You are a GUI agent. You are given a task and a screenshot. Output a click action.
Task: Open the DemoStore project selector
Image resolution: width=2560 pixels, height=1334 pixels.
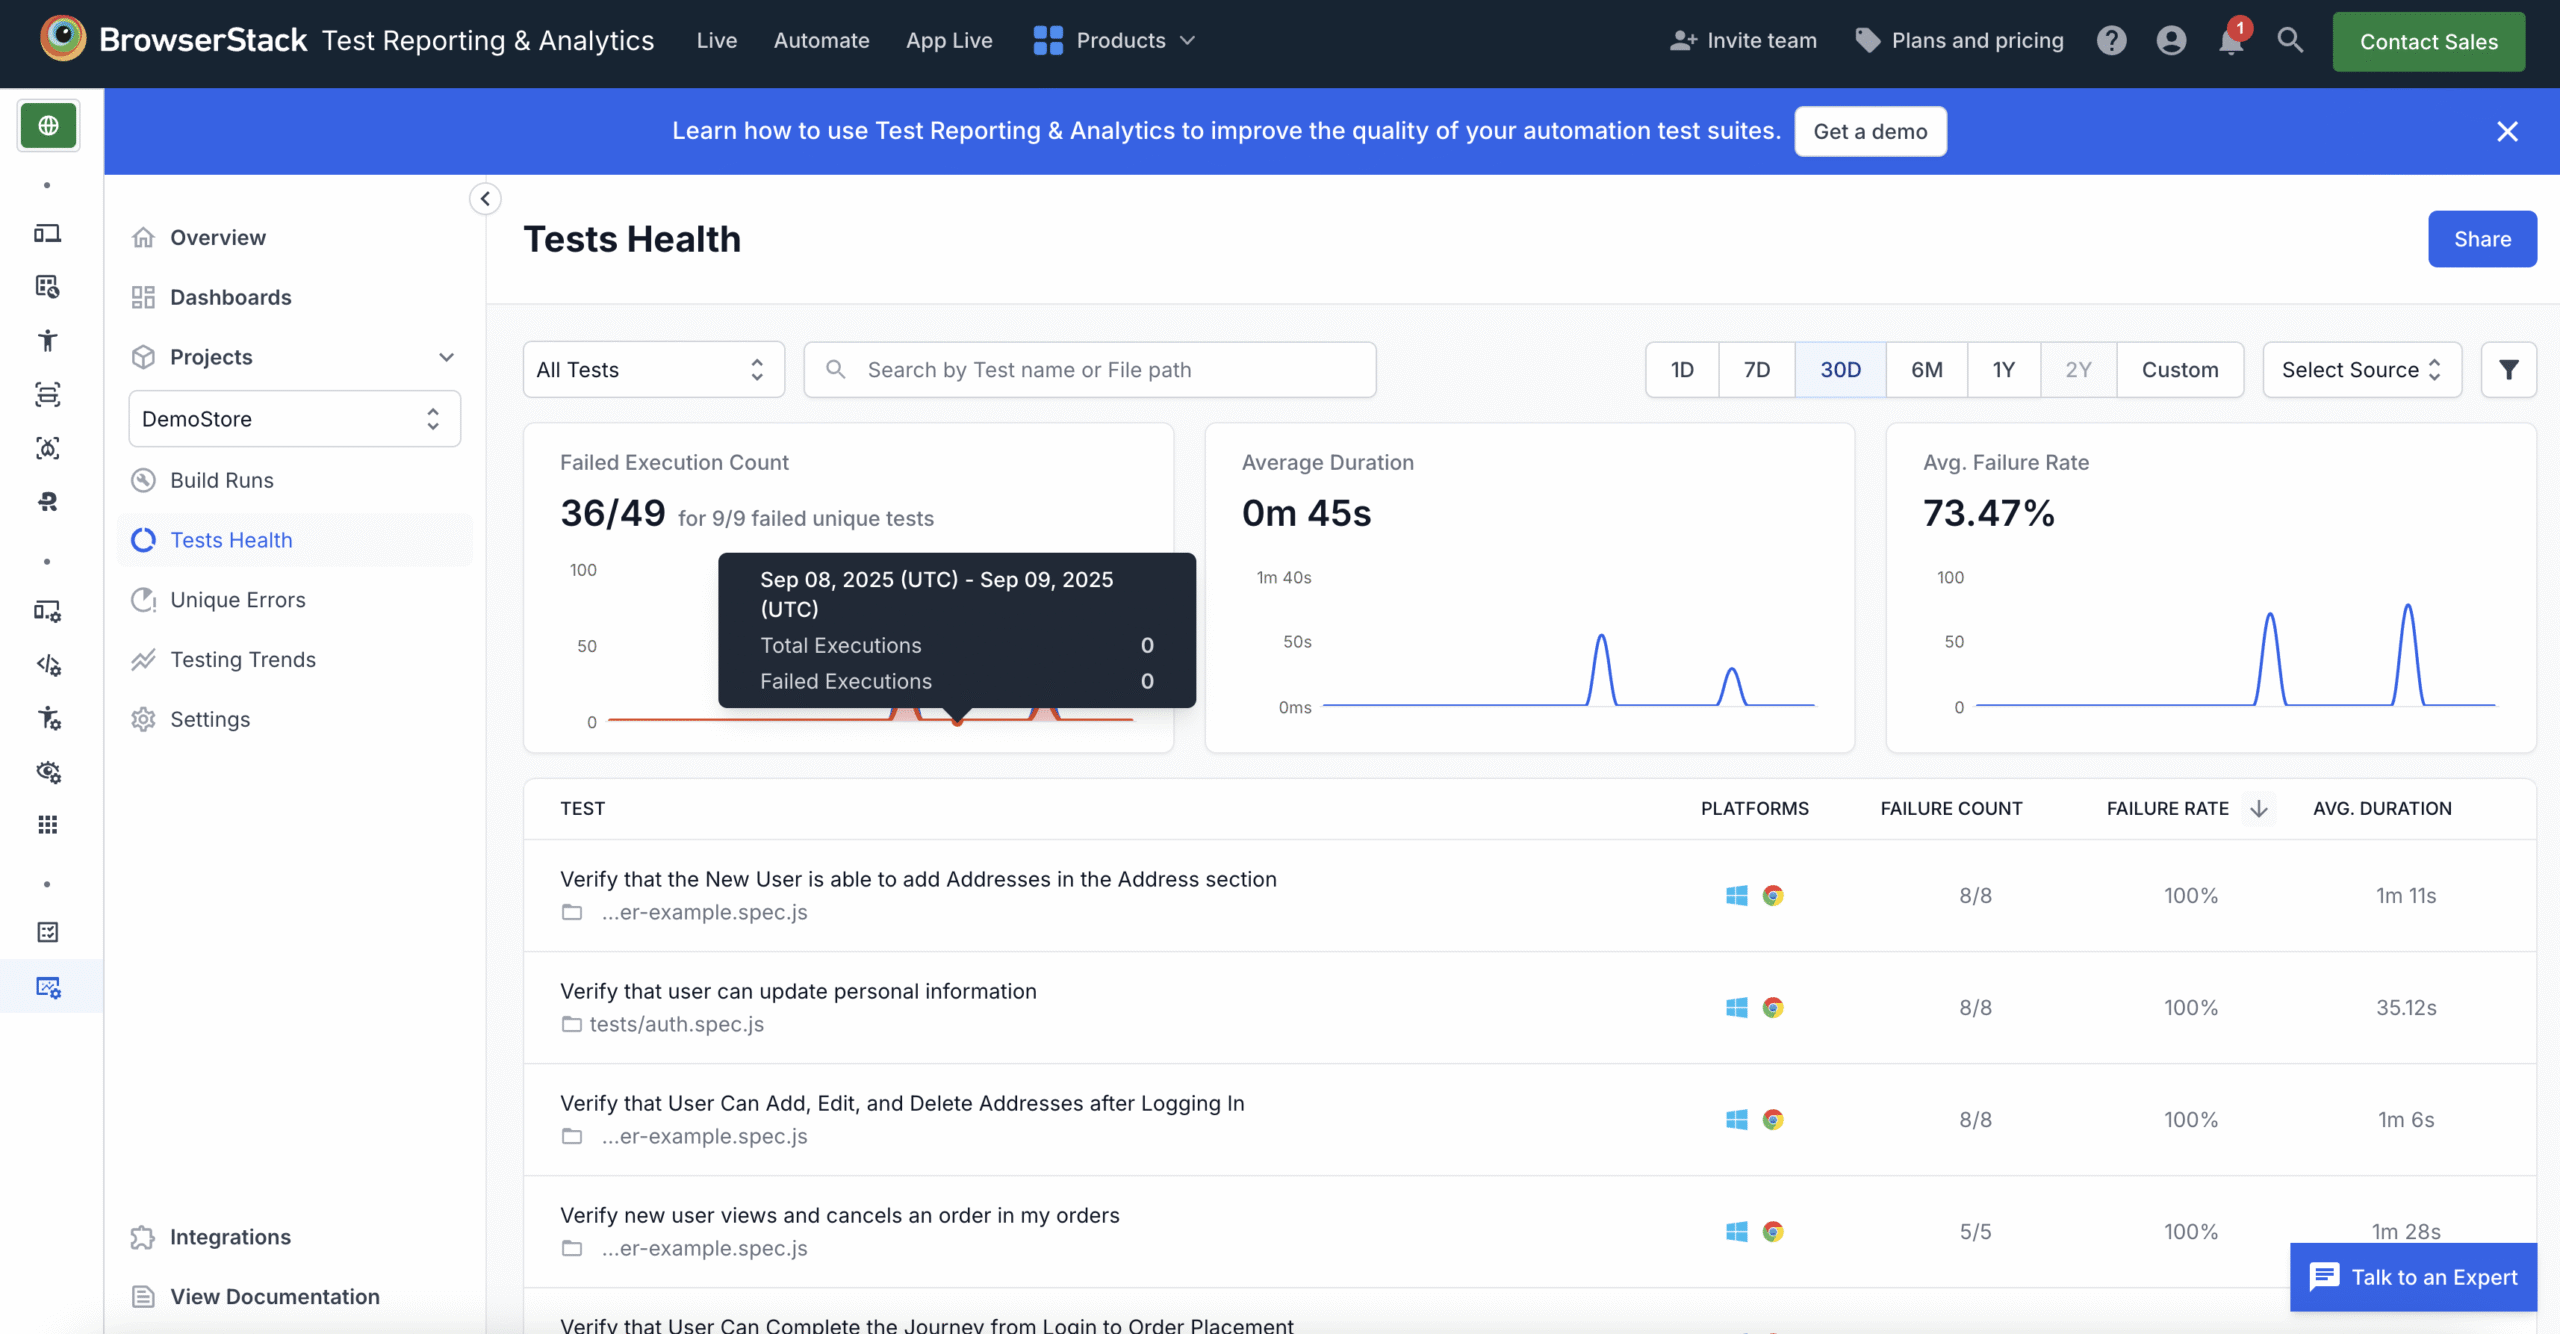(293, 418)
